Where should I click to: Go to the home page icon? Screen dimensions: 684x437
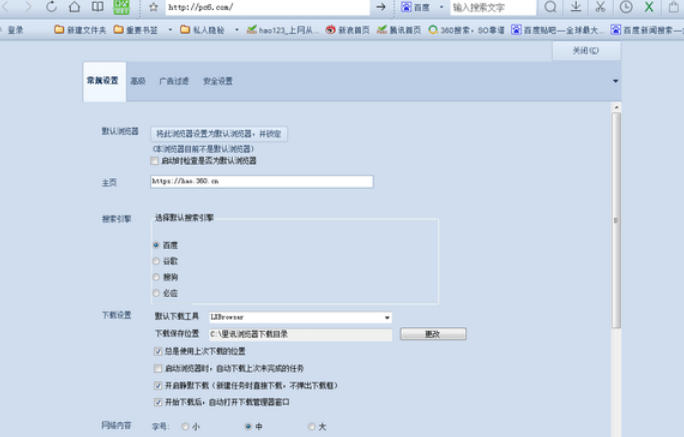[75, 7]
